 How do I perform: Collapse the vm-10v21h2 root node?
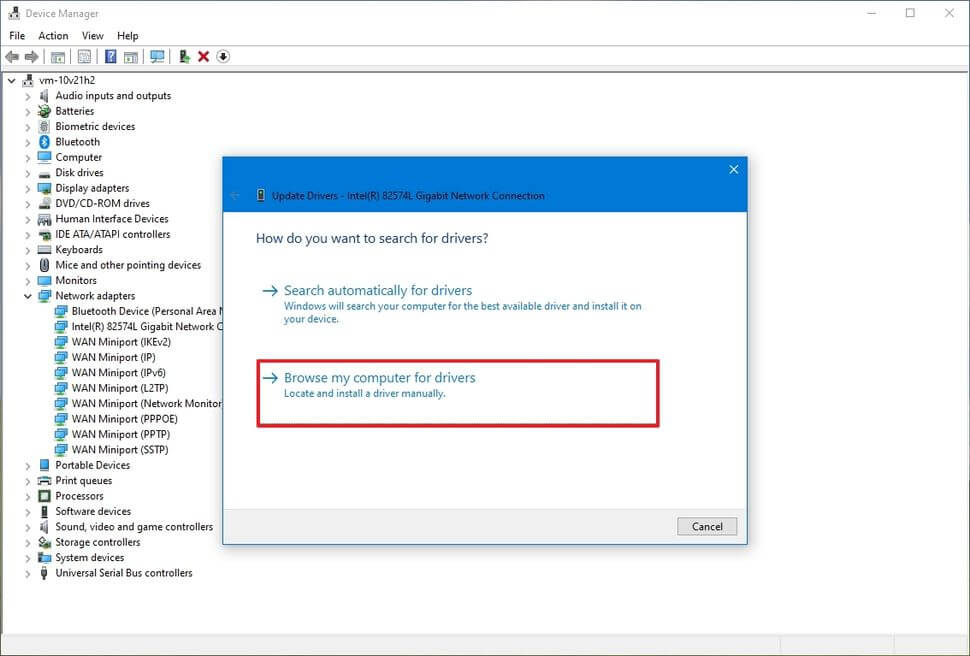(12, 80)
